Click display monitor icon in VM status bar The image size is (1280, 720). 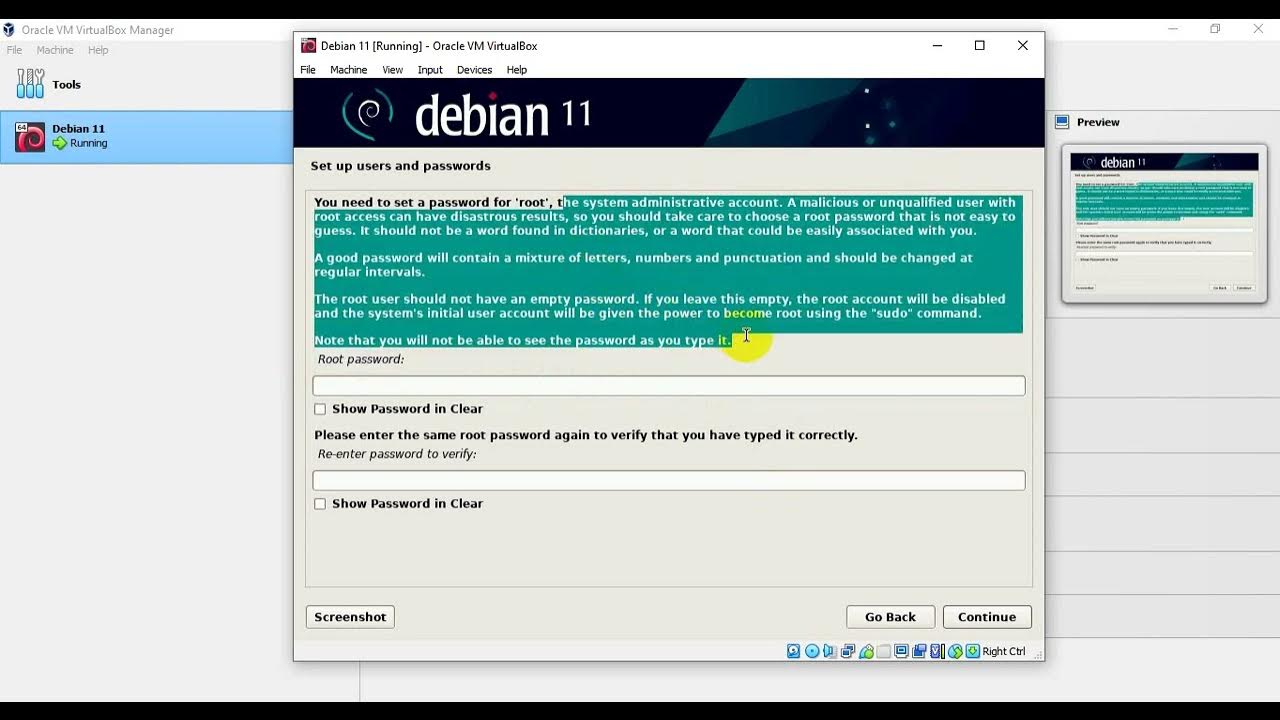click(901, 651)
